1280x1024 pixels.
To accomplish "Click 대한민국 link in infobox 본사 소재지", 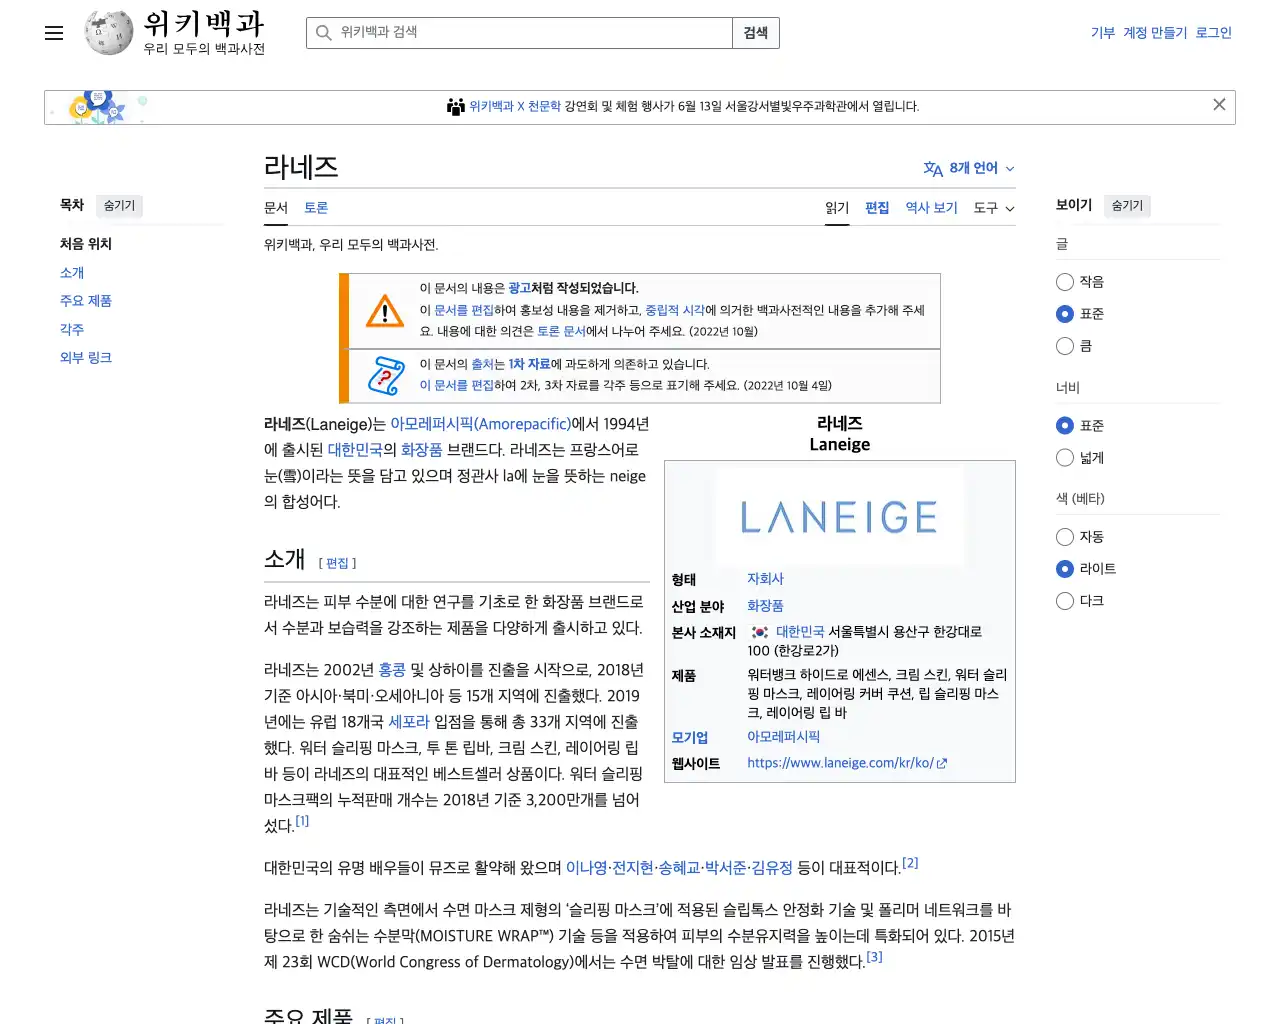I will click(800, 632).
